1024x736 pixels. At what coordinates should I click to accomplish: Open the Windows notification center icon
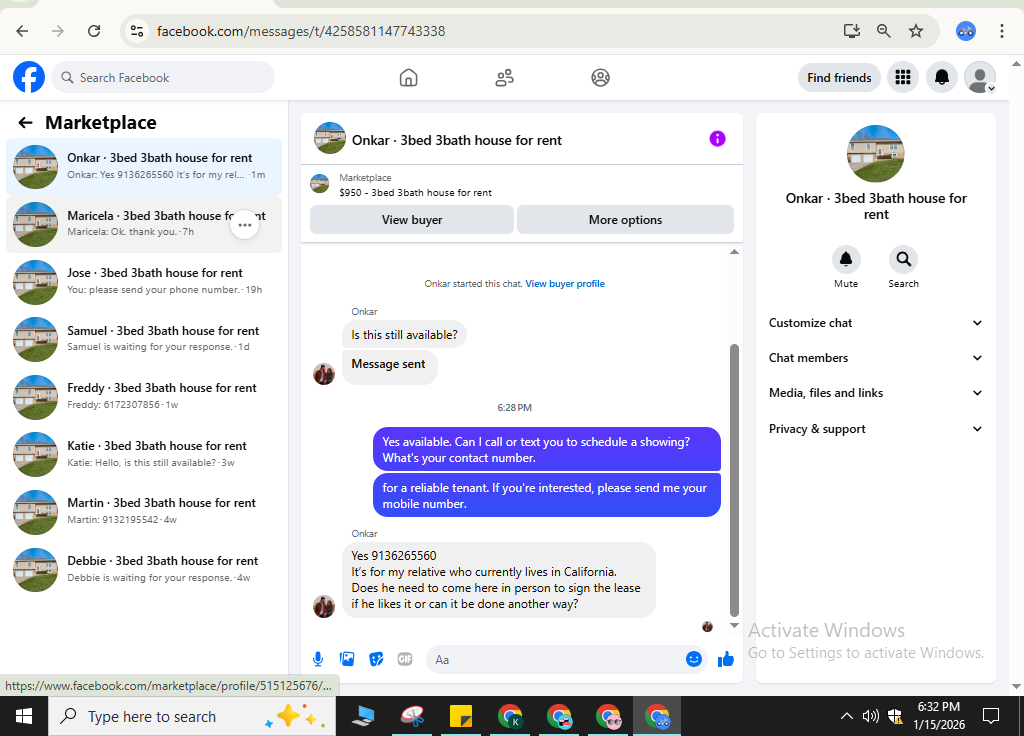click(x=991, y=716)
